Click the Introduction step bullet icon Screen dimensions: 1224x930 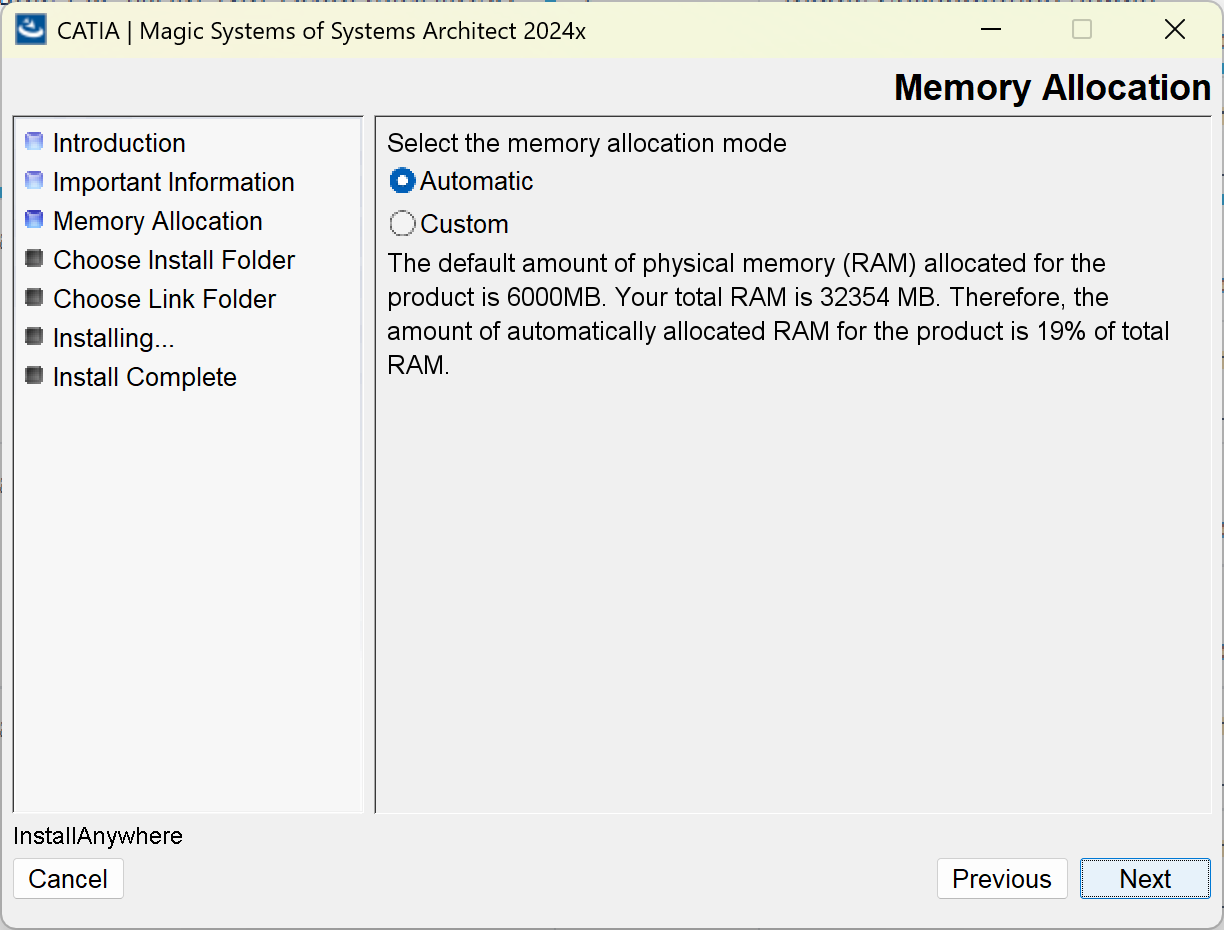pos(35,142)
